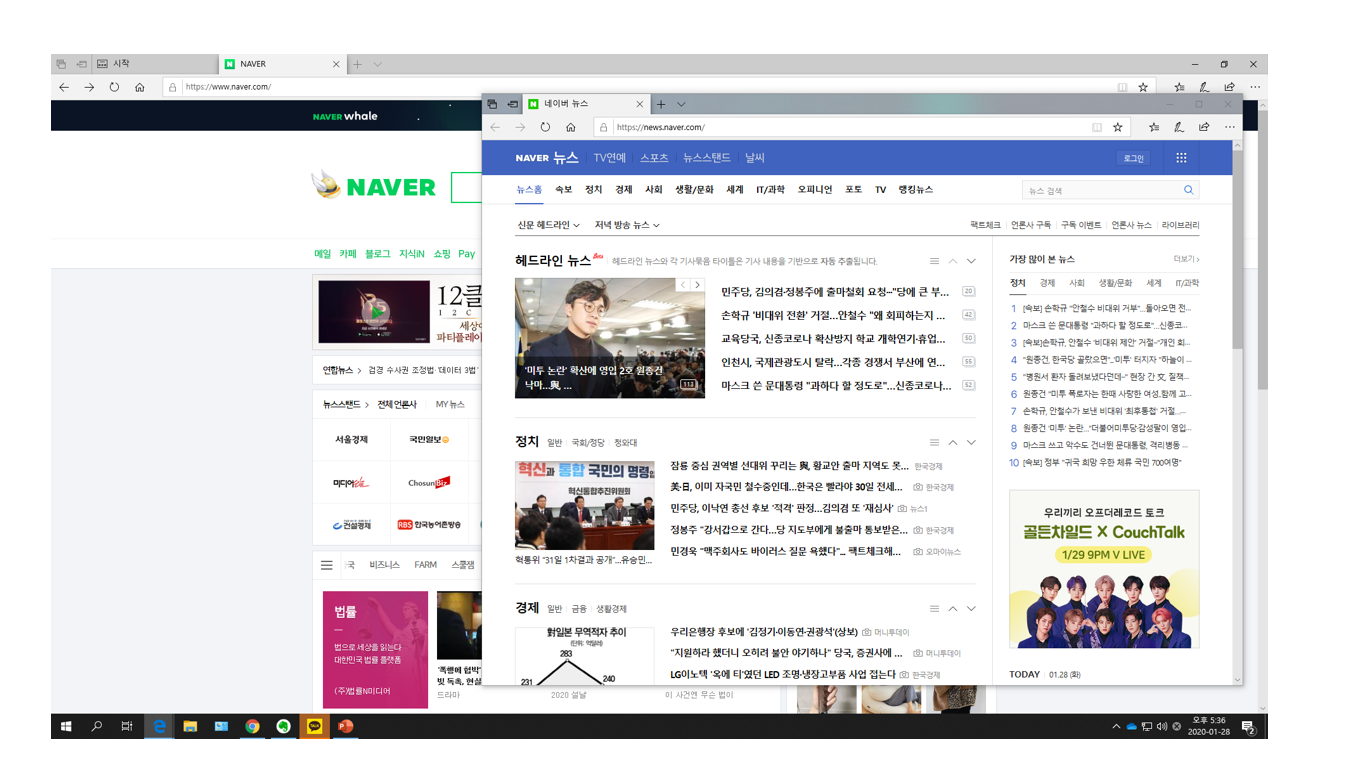This screenshot has height=774, width=1372.
Task: Click the 뉴스 검색 input field
Action: [x=1101, y=190]
